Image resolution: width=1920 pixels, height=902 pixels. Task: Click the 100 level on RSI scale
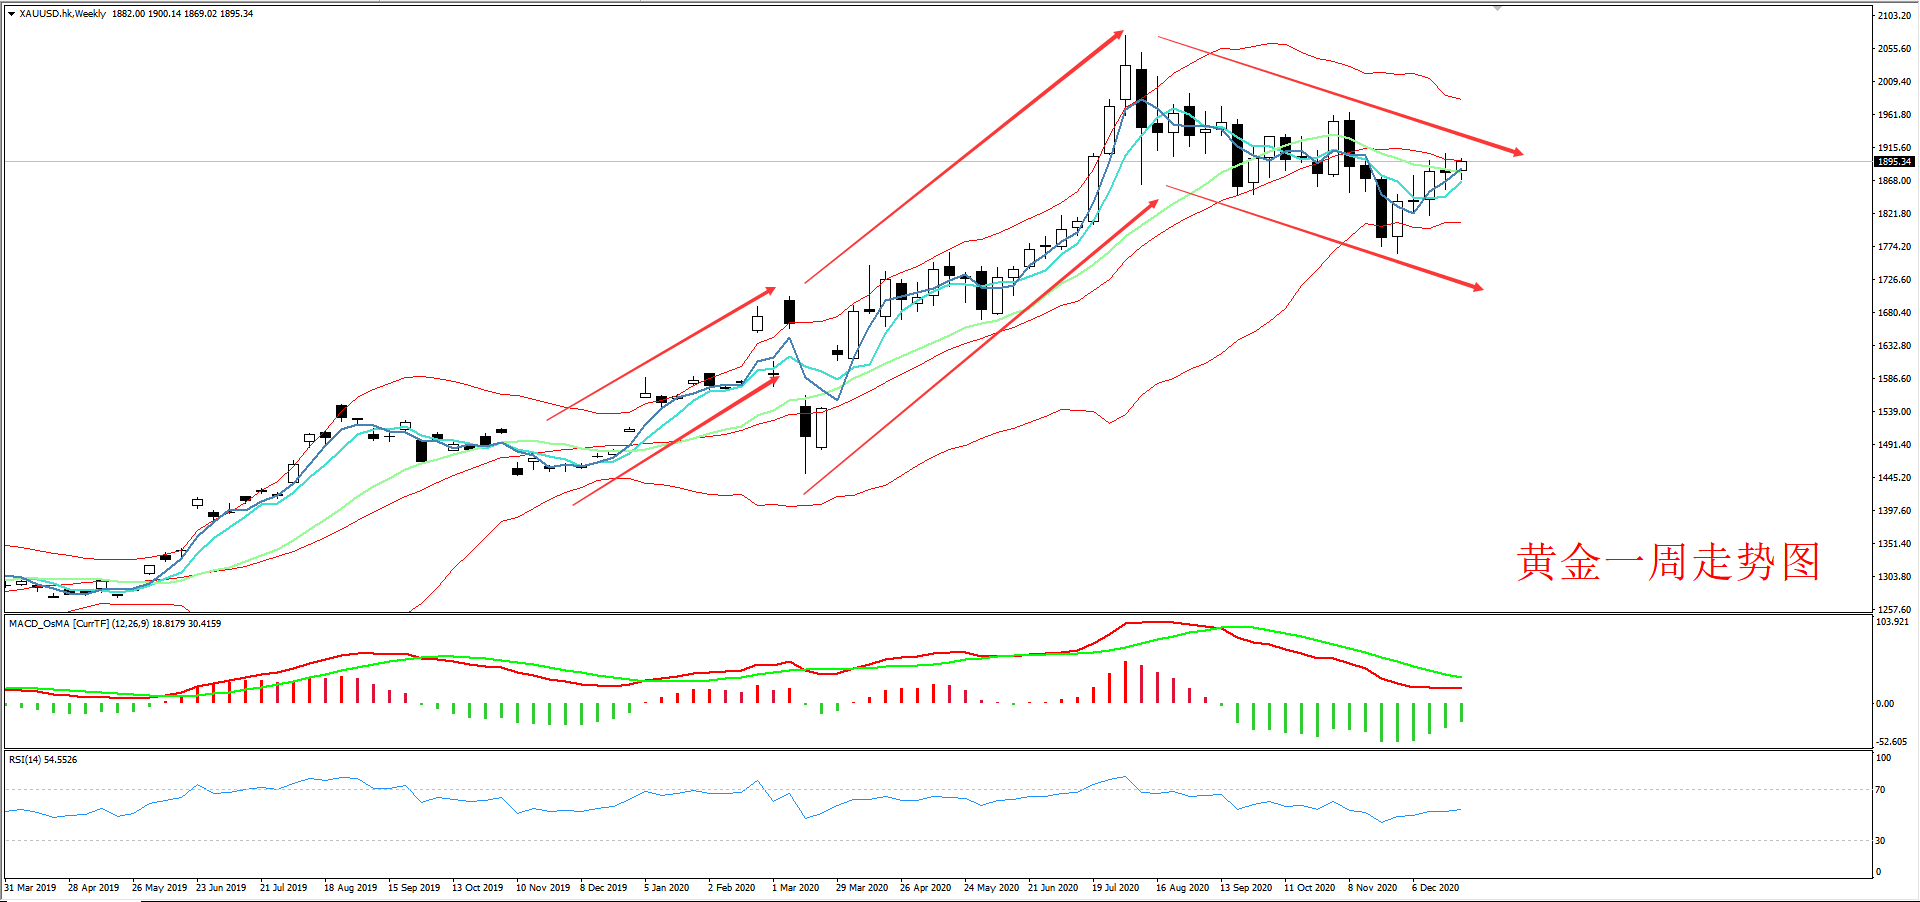(1883, 758)
